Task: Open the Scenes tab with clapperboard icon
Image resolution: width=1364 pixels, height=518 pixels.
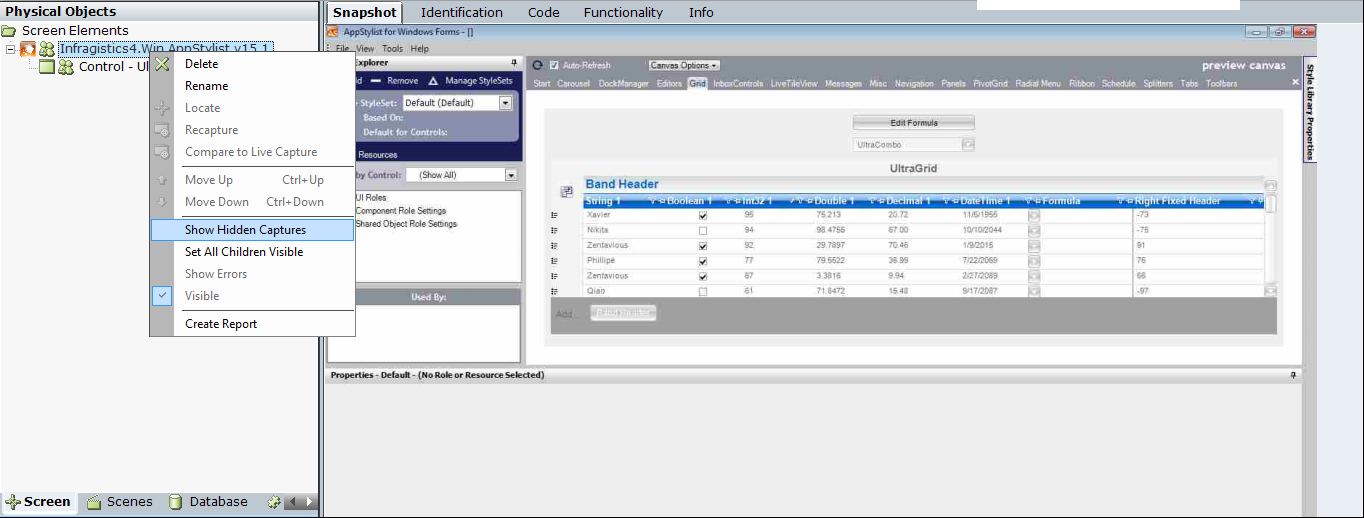Action: point(120,502)
